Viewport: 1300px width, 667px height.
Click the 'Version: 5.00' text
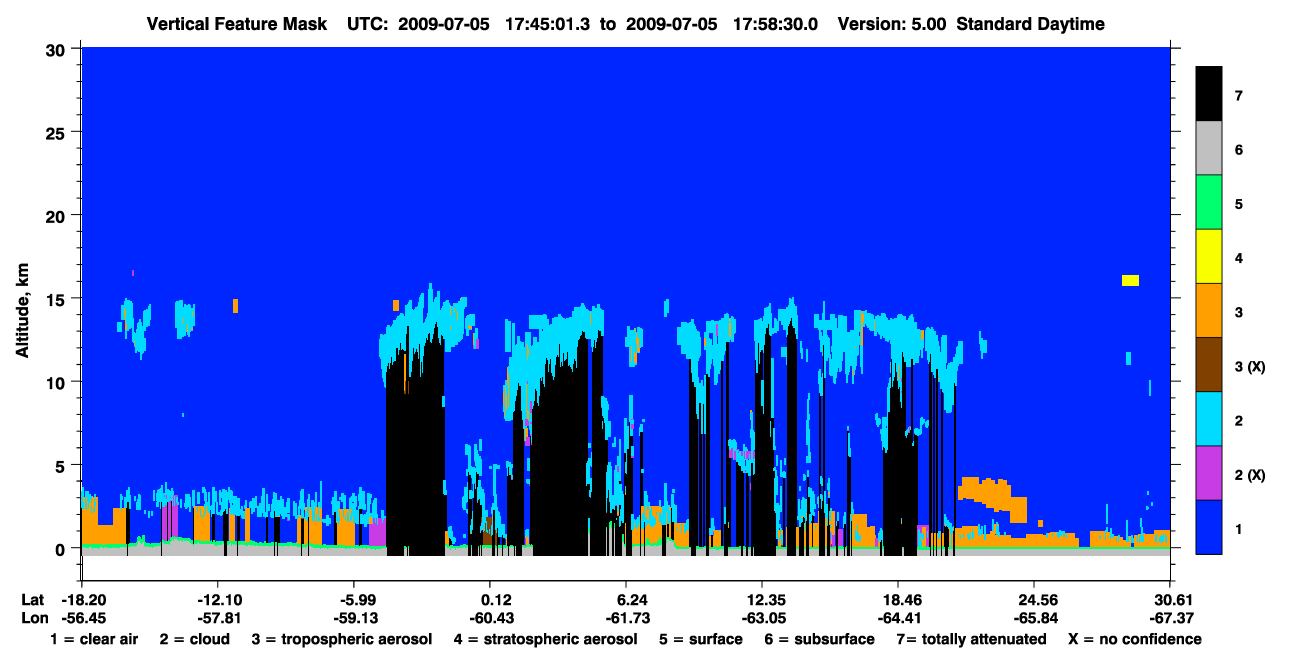tap(892, 24)
